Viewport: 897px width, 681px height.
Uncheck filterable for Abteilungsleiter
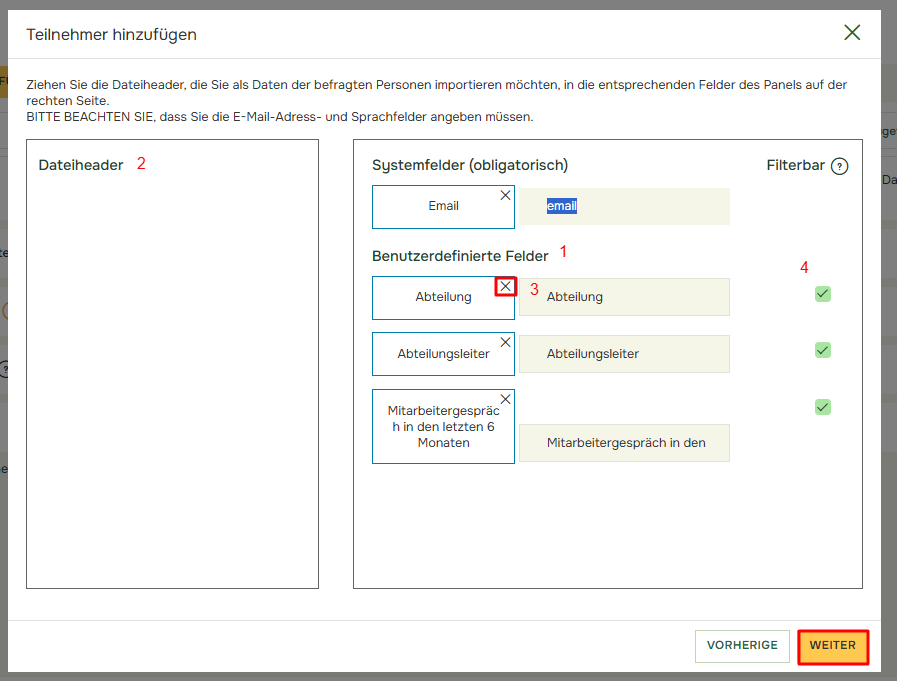pos(823,350)
